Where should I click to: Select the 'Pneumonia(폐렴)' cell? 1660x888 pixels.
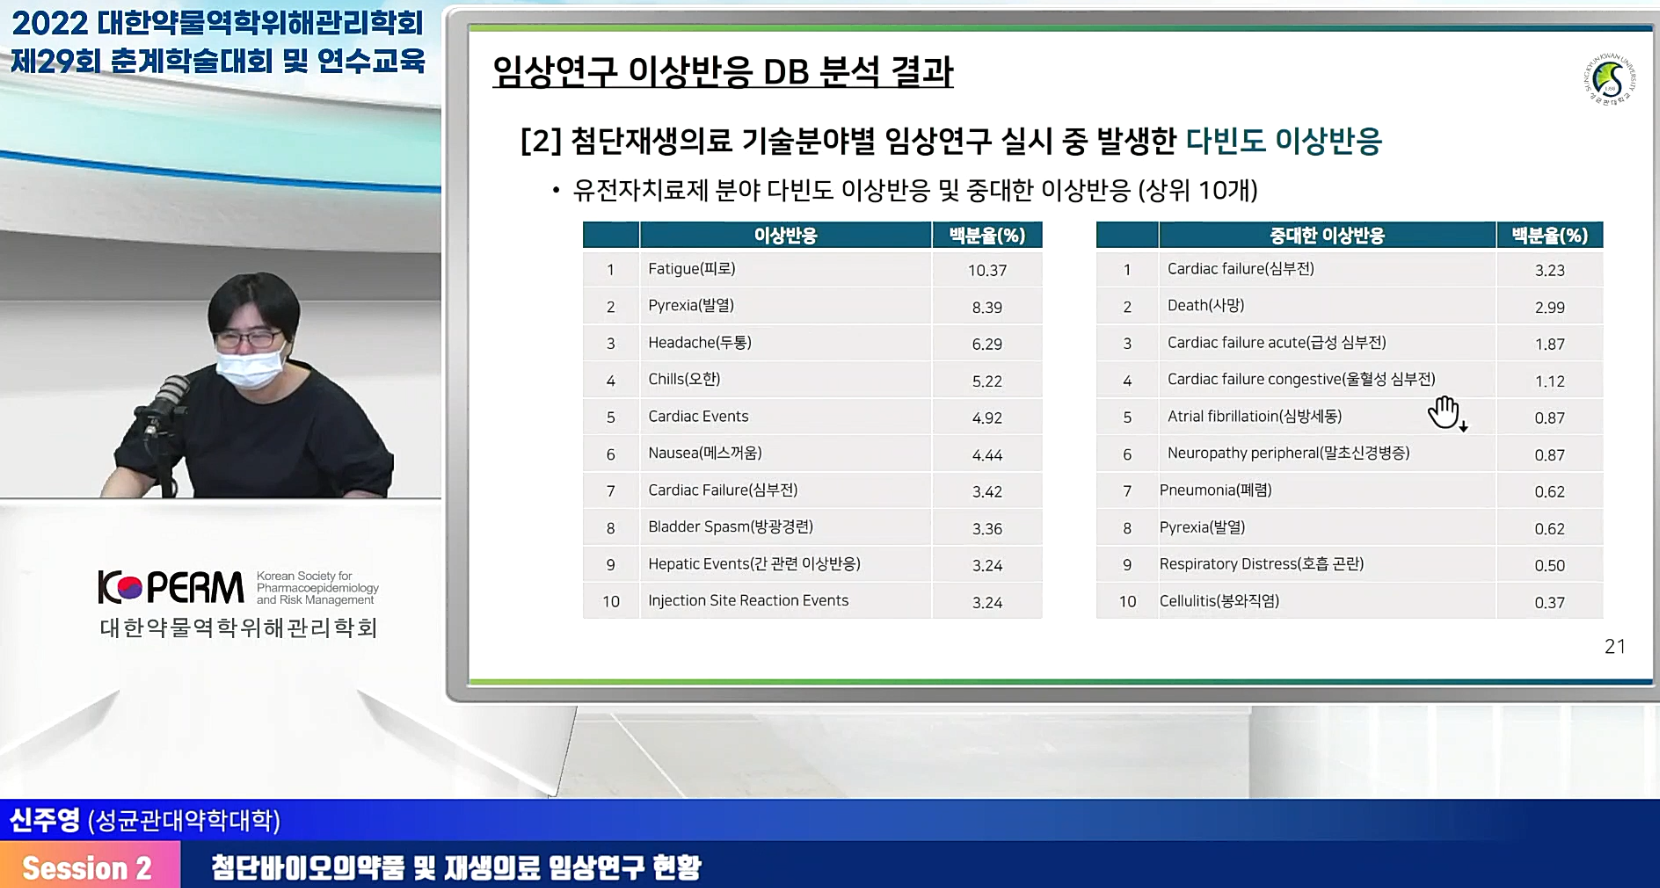pyautogui.click(x=1327, y=491)
